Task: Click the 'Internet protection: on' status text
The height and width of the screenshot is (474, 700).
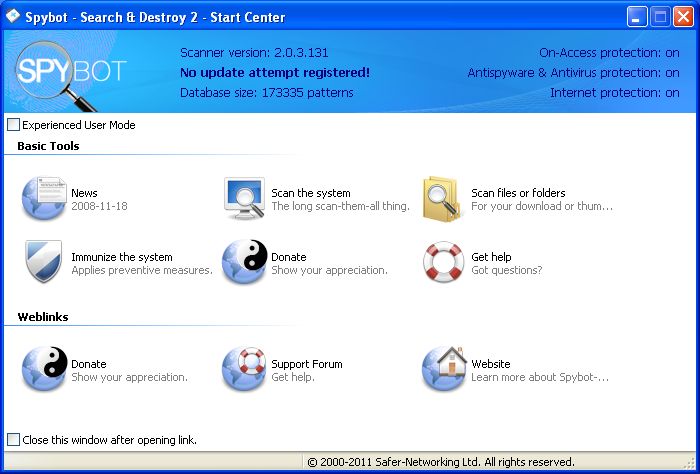Action: coord(614,92)
